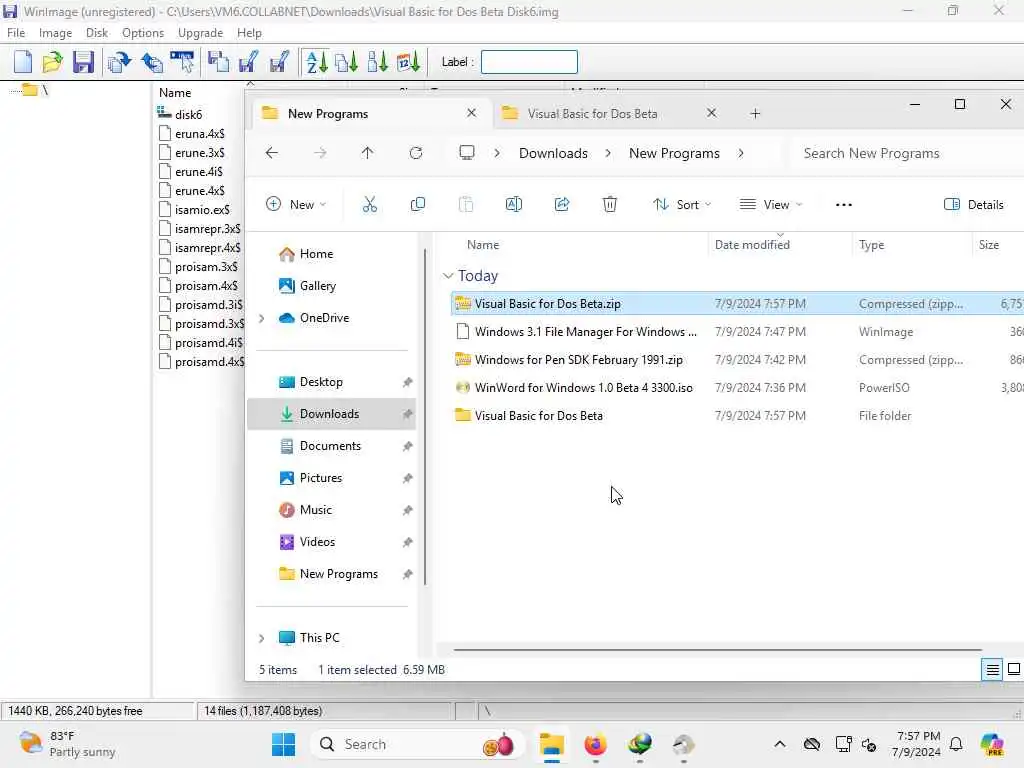Click the Write disk icon in WinImage toolbar
The height and width of the screenshot is (768, 1024).
[248, 62]
